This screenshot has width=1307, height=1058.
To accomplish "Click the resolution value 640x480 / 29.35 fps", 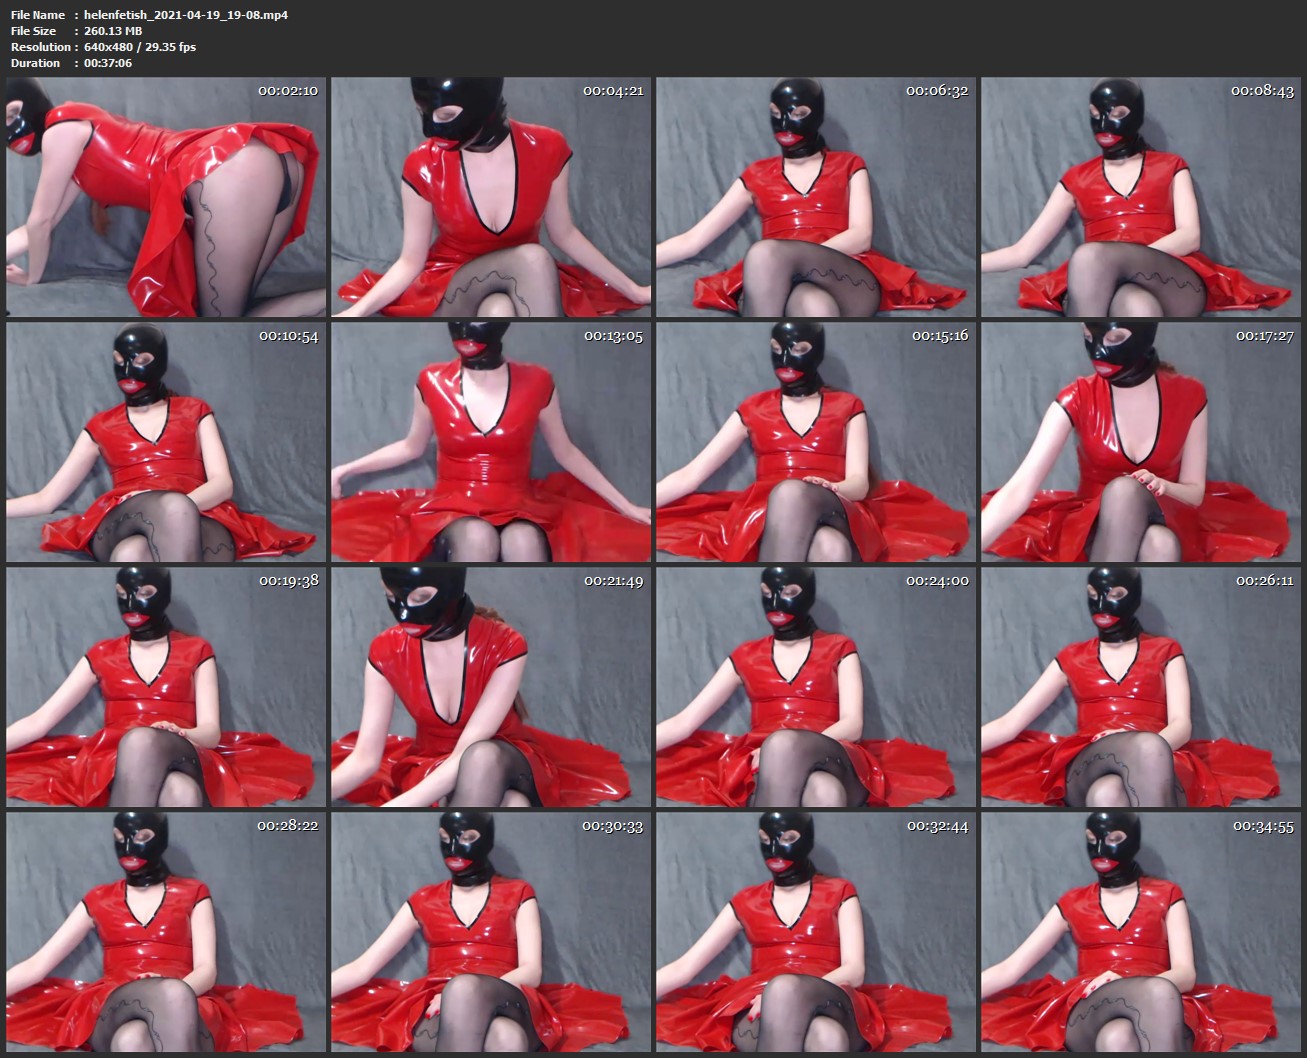I will click(x=140, y=47).
